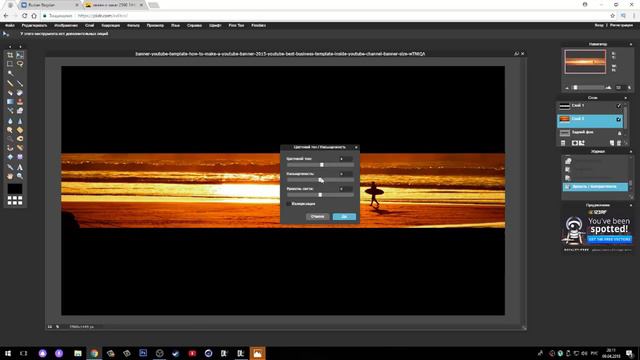
Task: Select the Smudge tool
Action: pos(10,130)
